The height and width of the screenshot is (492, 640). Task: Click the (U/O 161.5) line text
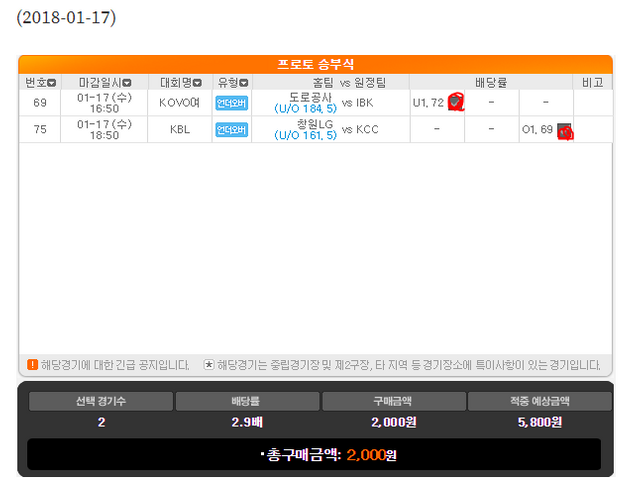(x=306, y=135)
